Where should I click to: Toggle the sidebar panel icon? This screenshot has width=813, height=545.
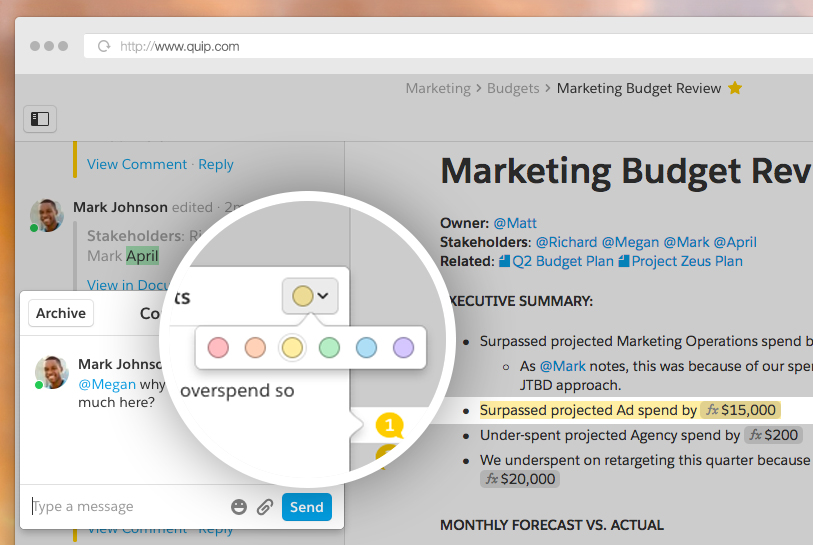pos(40,119)
